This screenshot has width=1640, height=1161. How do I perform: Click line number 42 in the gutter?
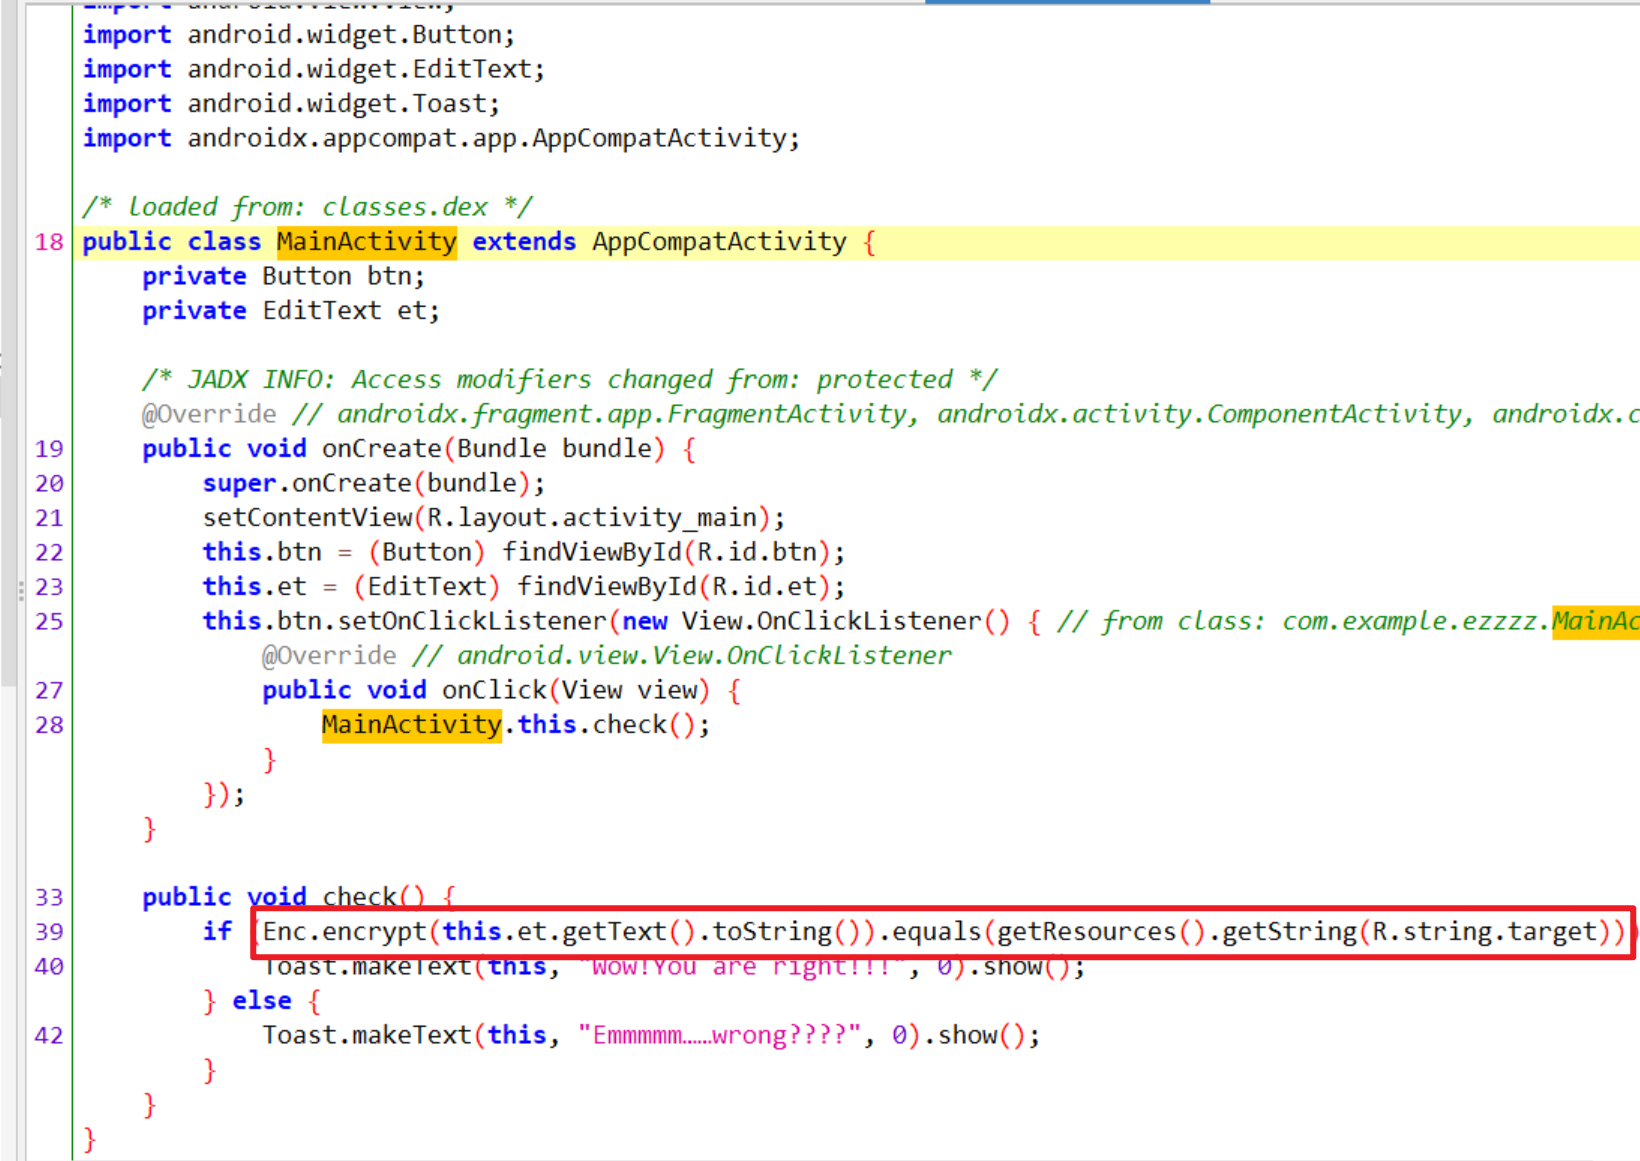[49, 1036]
